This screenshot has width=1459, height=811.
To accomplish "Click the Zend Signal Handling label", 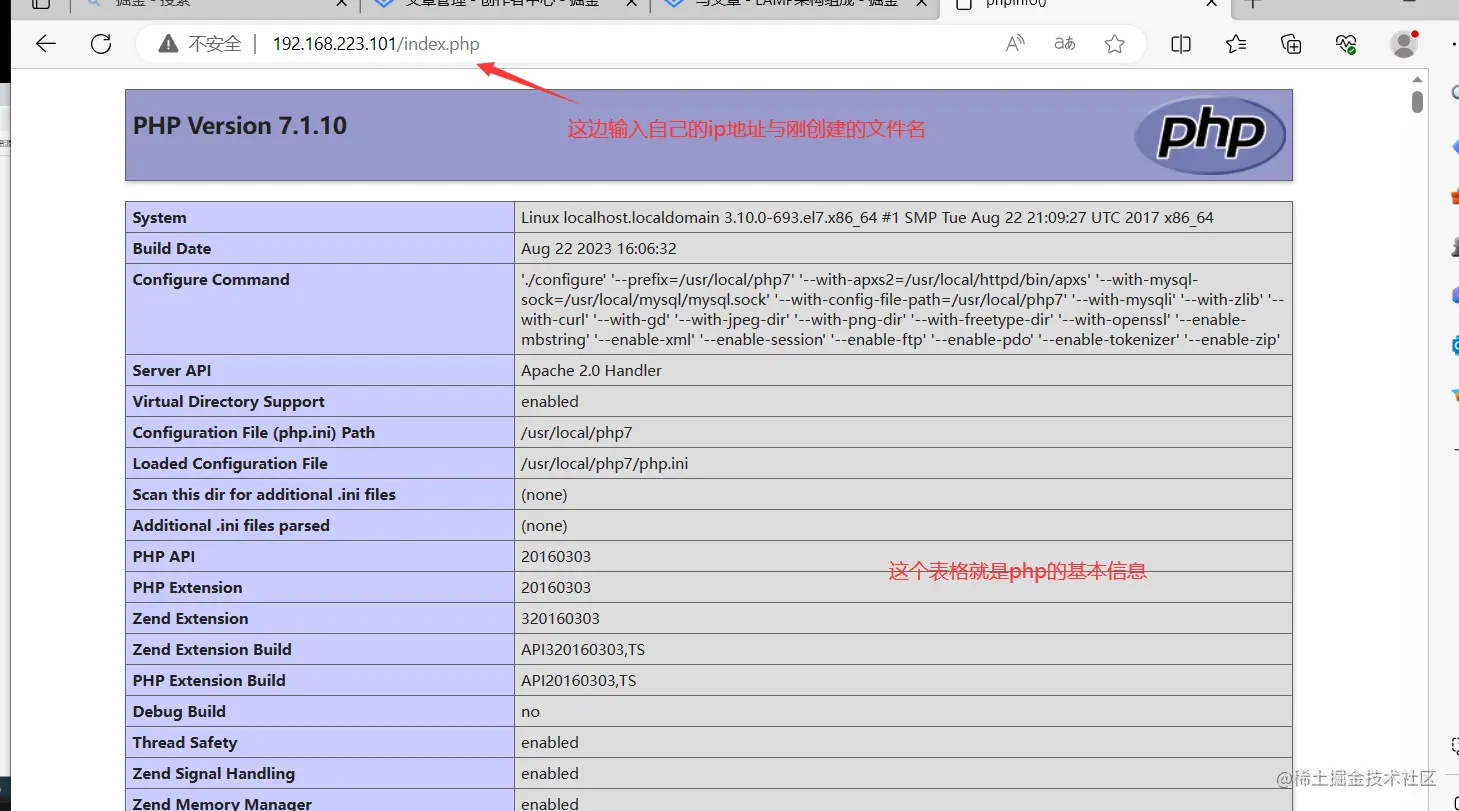I will pos(214,774).
